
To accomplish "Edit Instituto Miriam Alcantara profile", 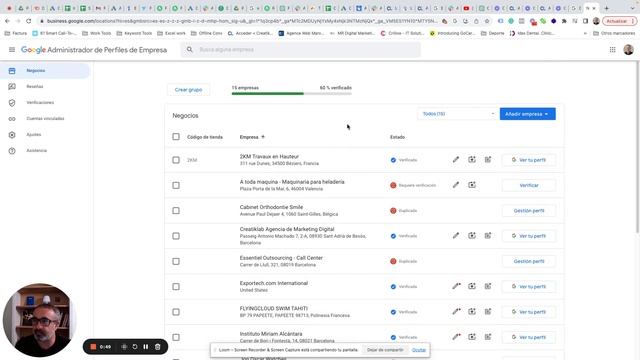I will pyautogui.click(x=456, y=337).
